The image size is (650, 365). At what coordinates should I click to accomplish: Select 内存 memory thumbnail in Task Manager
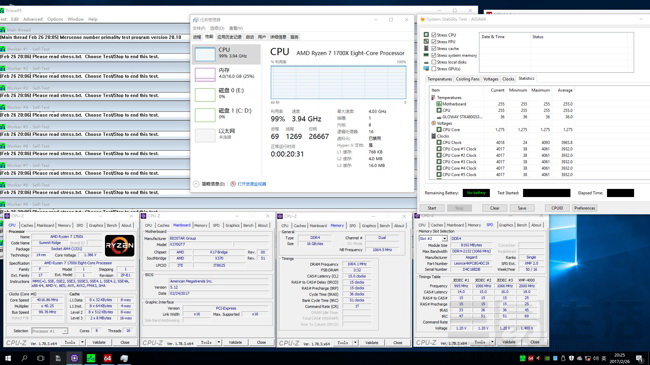(x=205, y=74)
